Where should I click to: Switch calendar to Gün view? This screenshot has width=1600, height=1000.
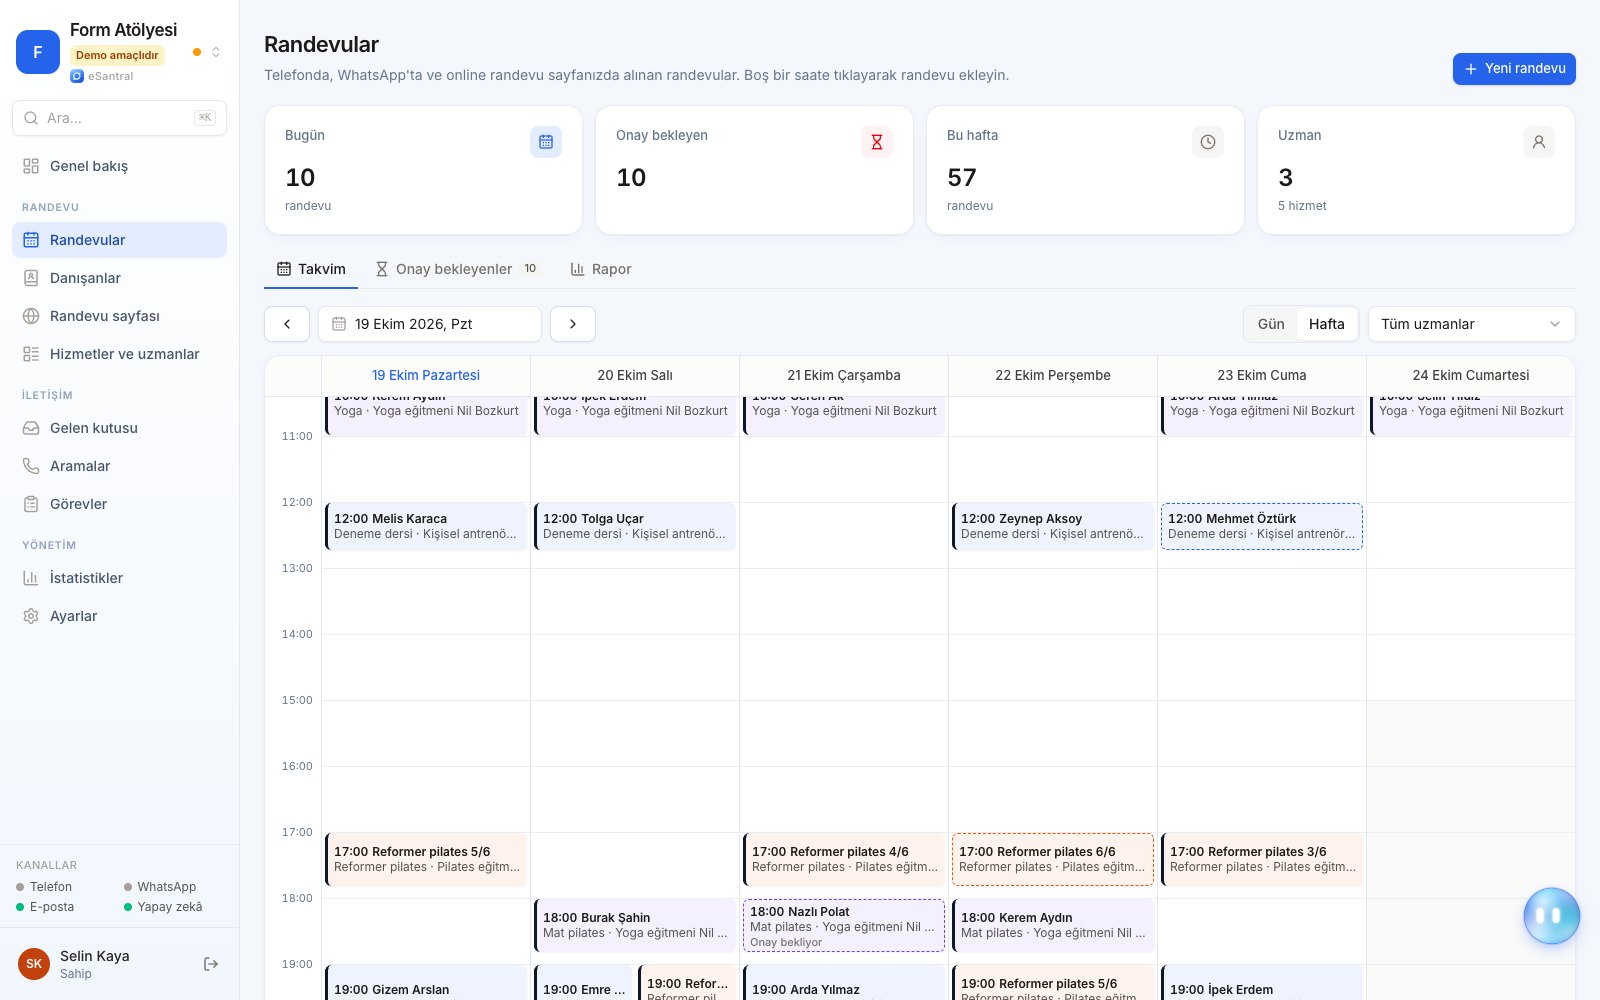point(1271,324)
